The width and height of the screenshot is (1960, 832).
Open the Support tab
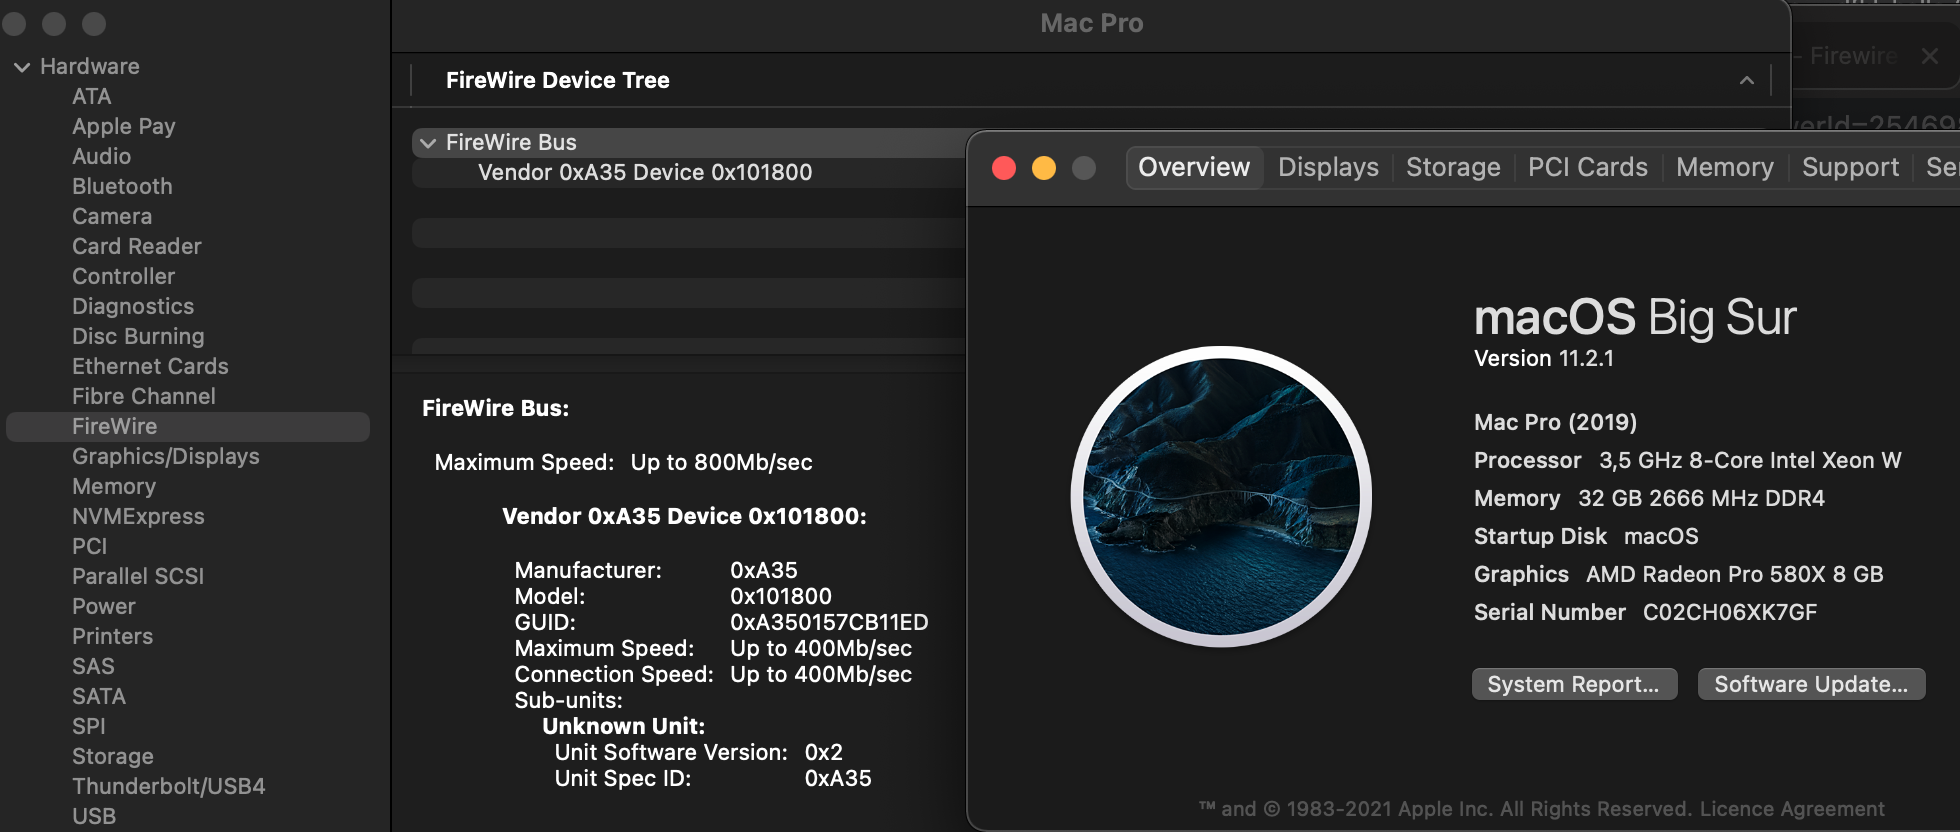click(x=1850, y=167)
